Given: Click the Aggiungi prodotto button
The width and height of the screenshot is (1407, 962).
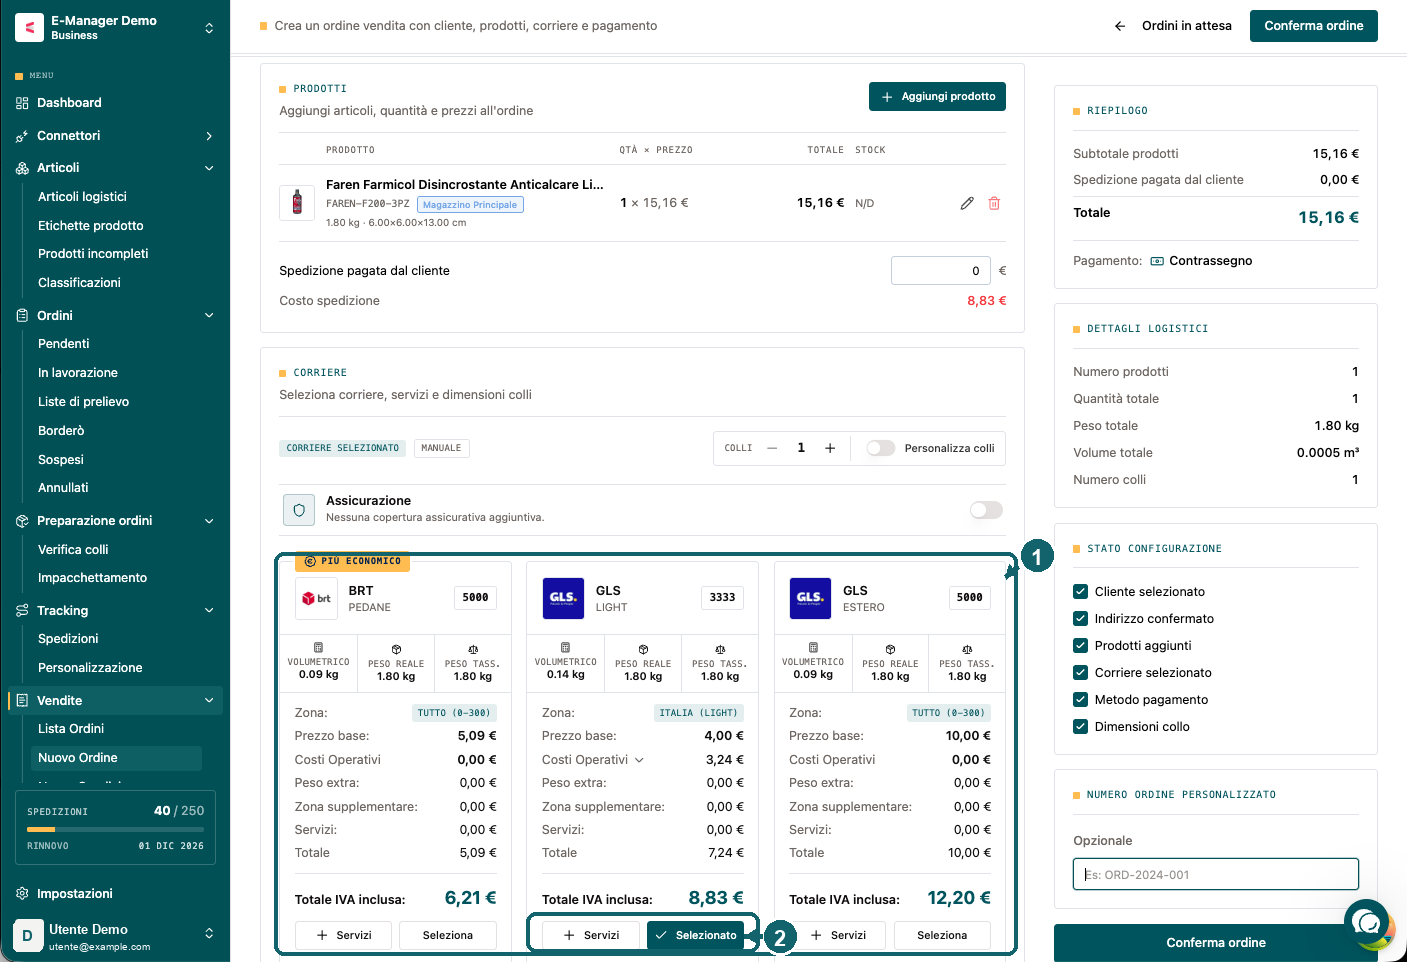Looking at the screenshot, I should click(x=937, y=97).
